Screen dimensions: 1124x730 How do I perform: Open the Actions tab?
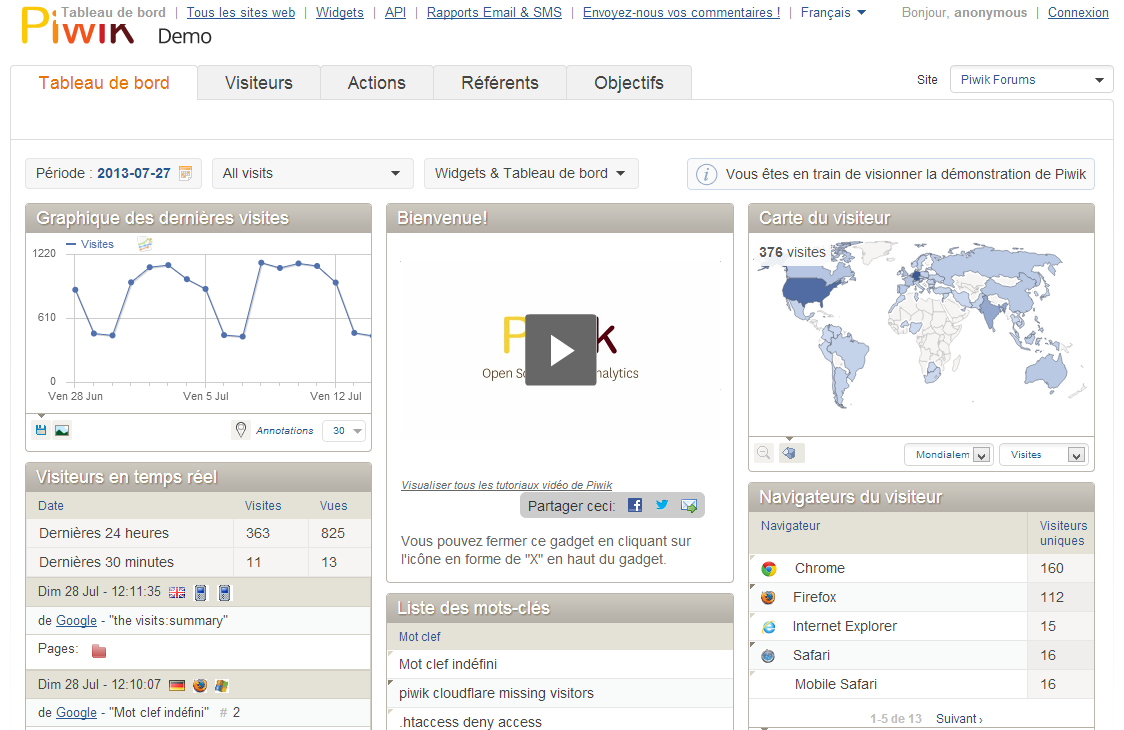(376, 83)
